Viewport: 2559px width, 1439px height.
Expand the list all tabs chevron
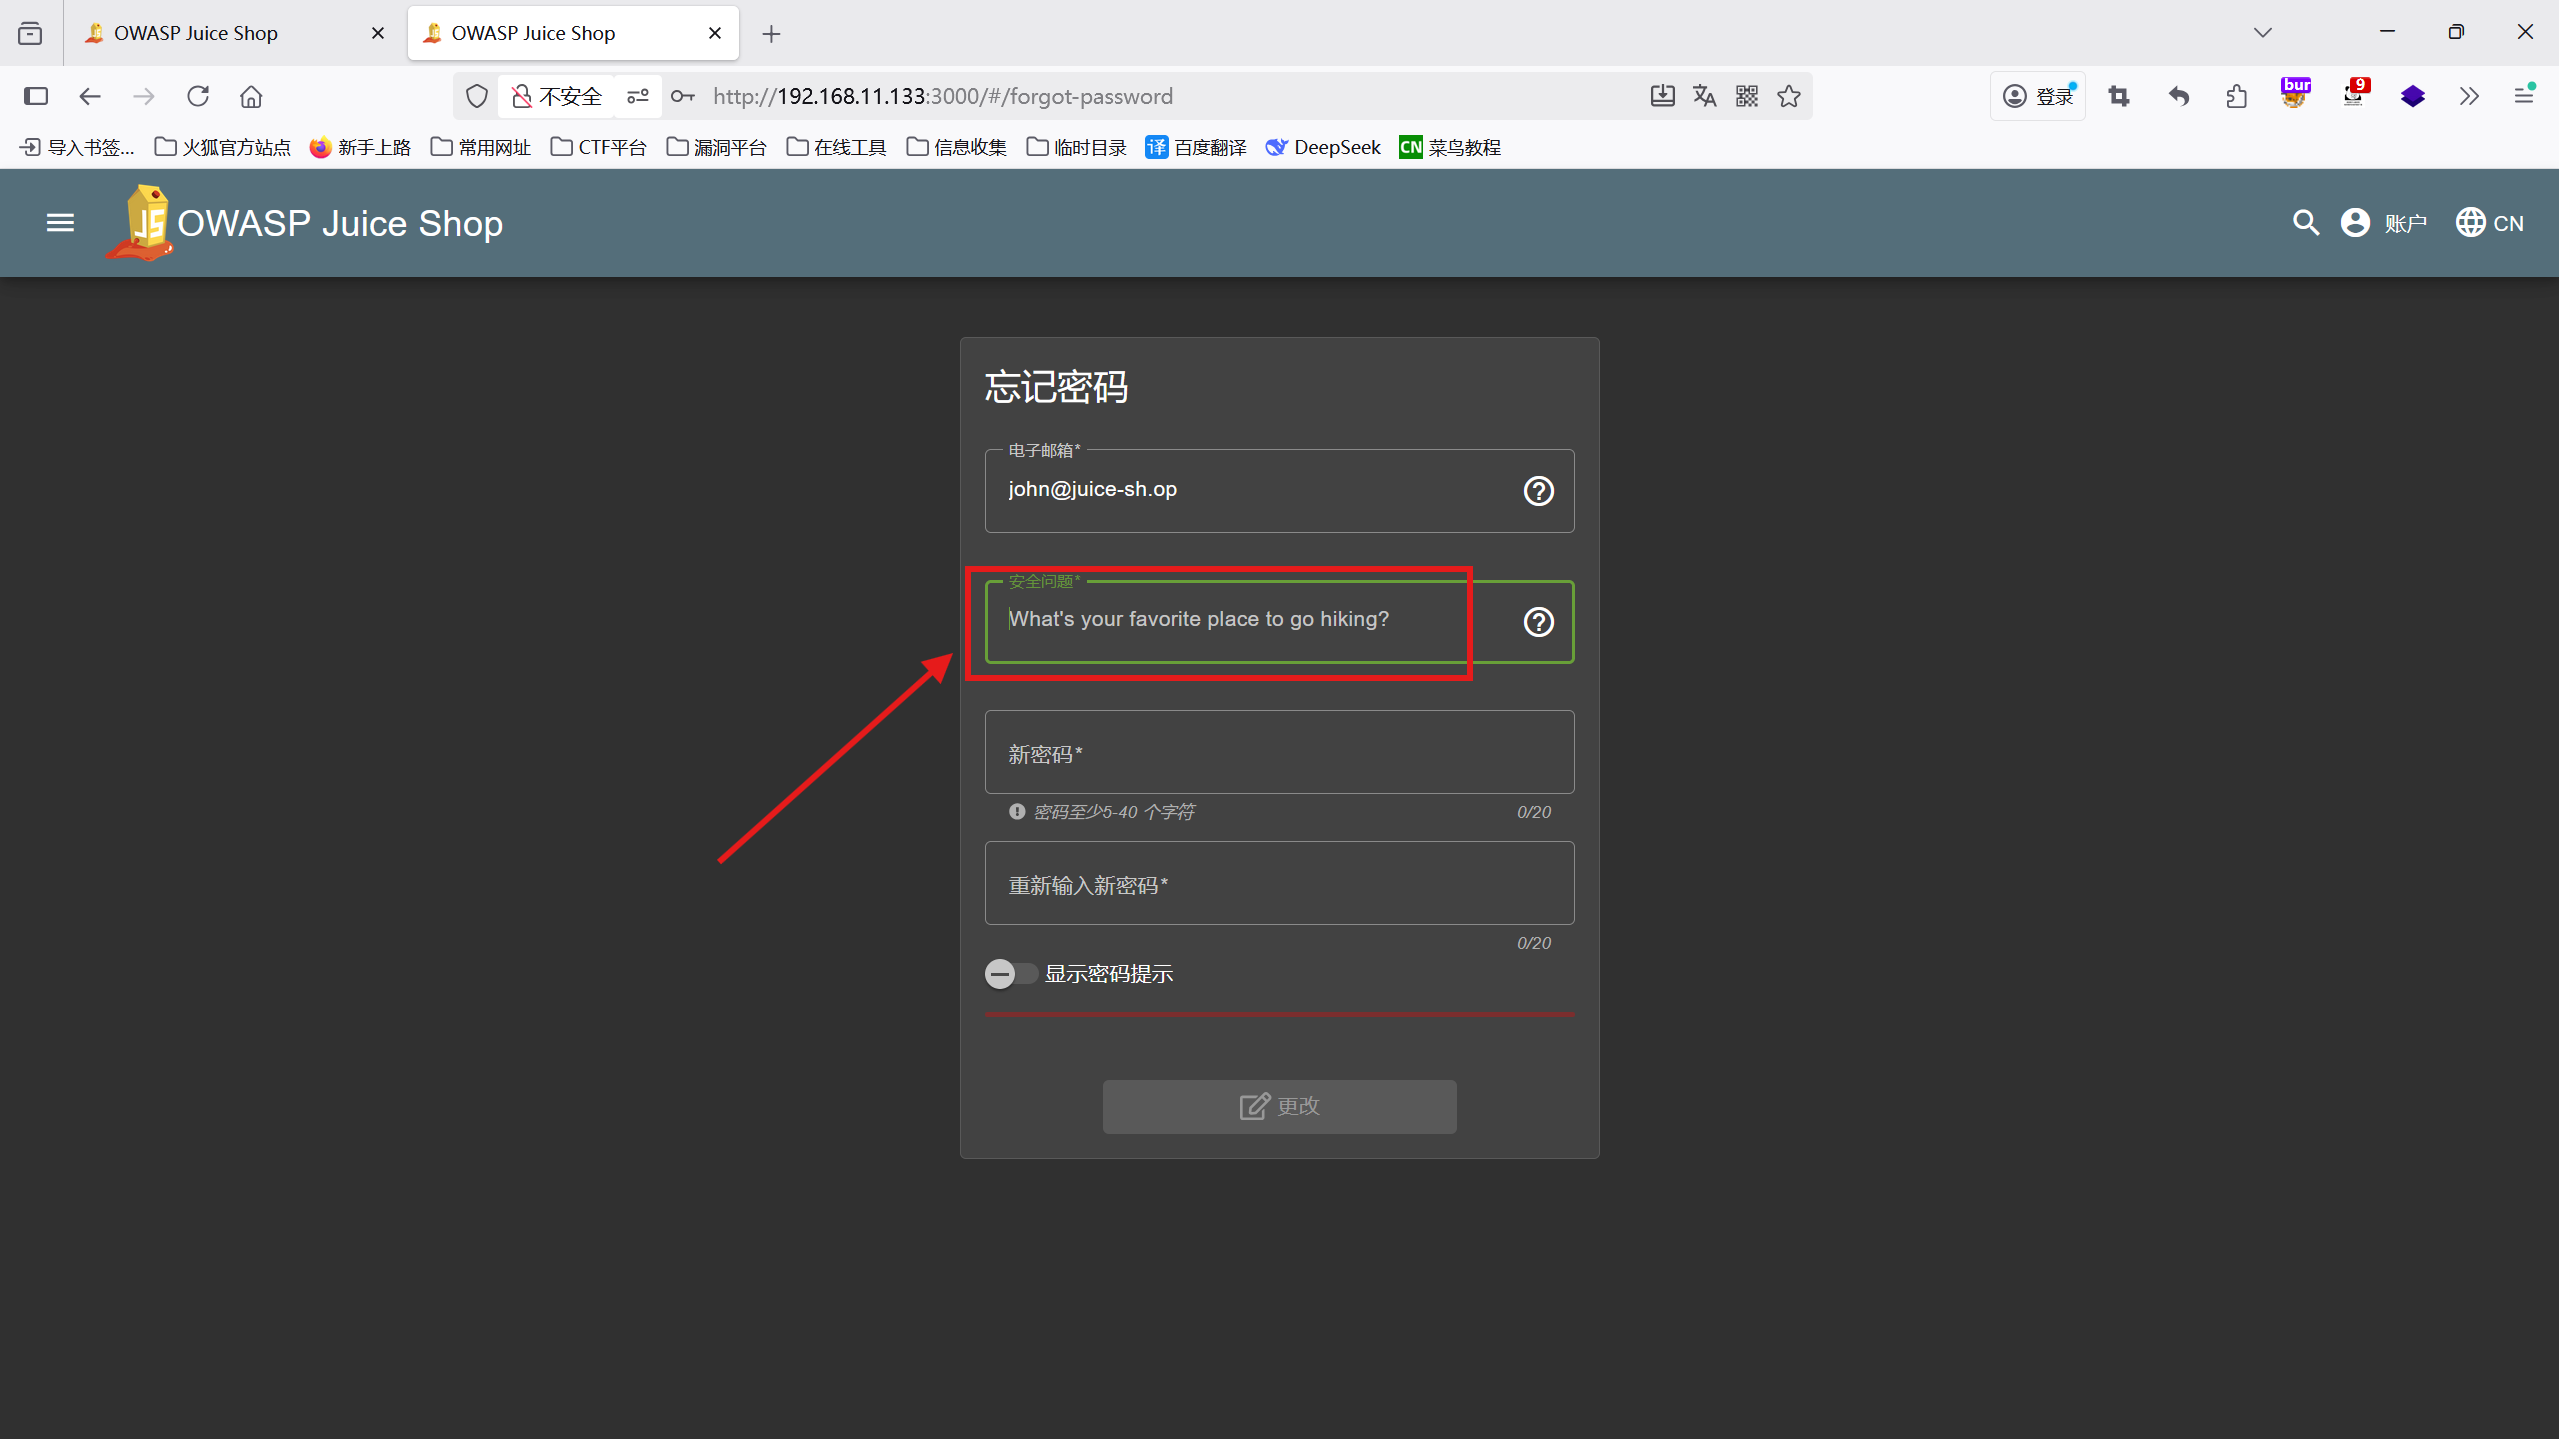[x=2263, y=33]
